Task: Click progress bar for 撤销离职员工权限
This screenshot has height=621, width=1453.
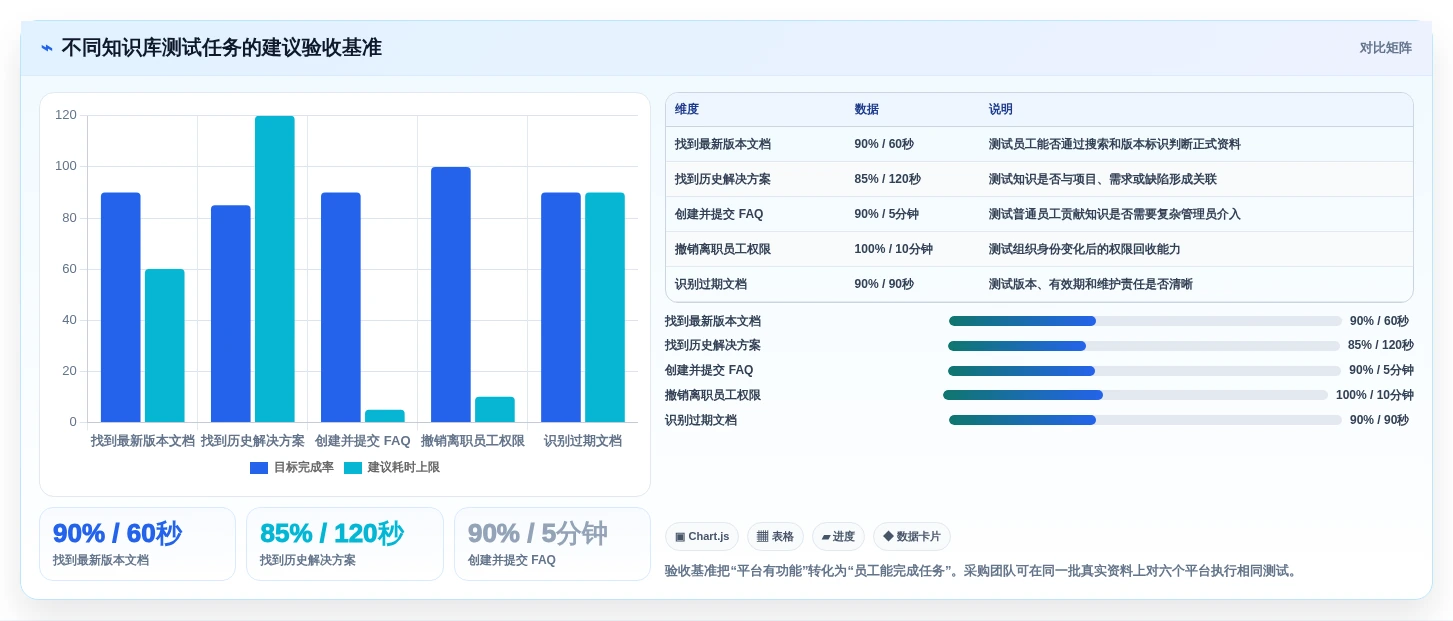Action: coord(1136,395)
